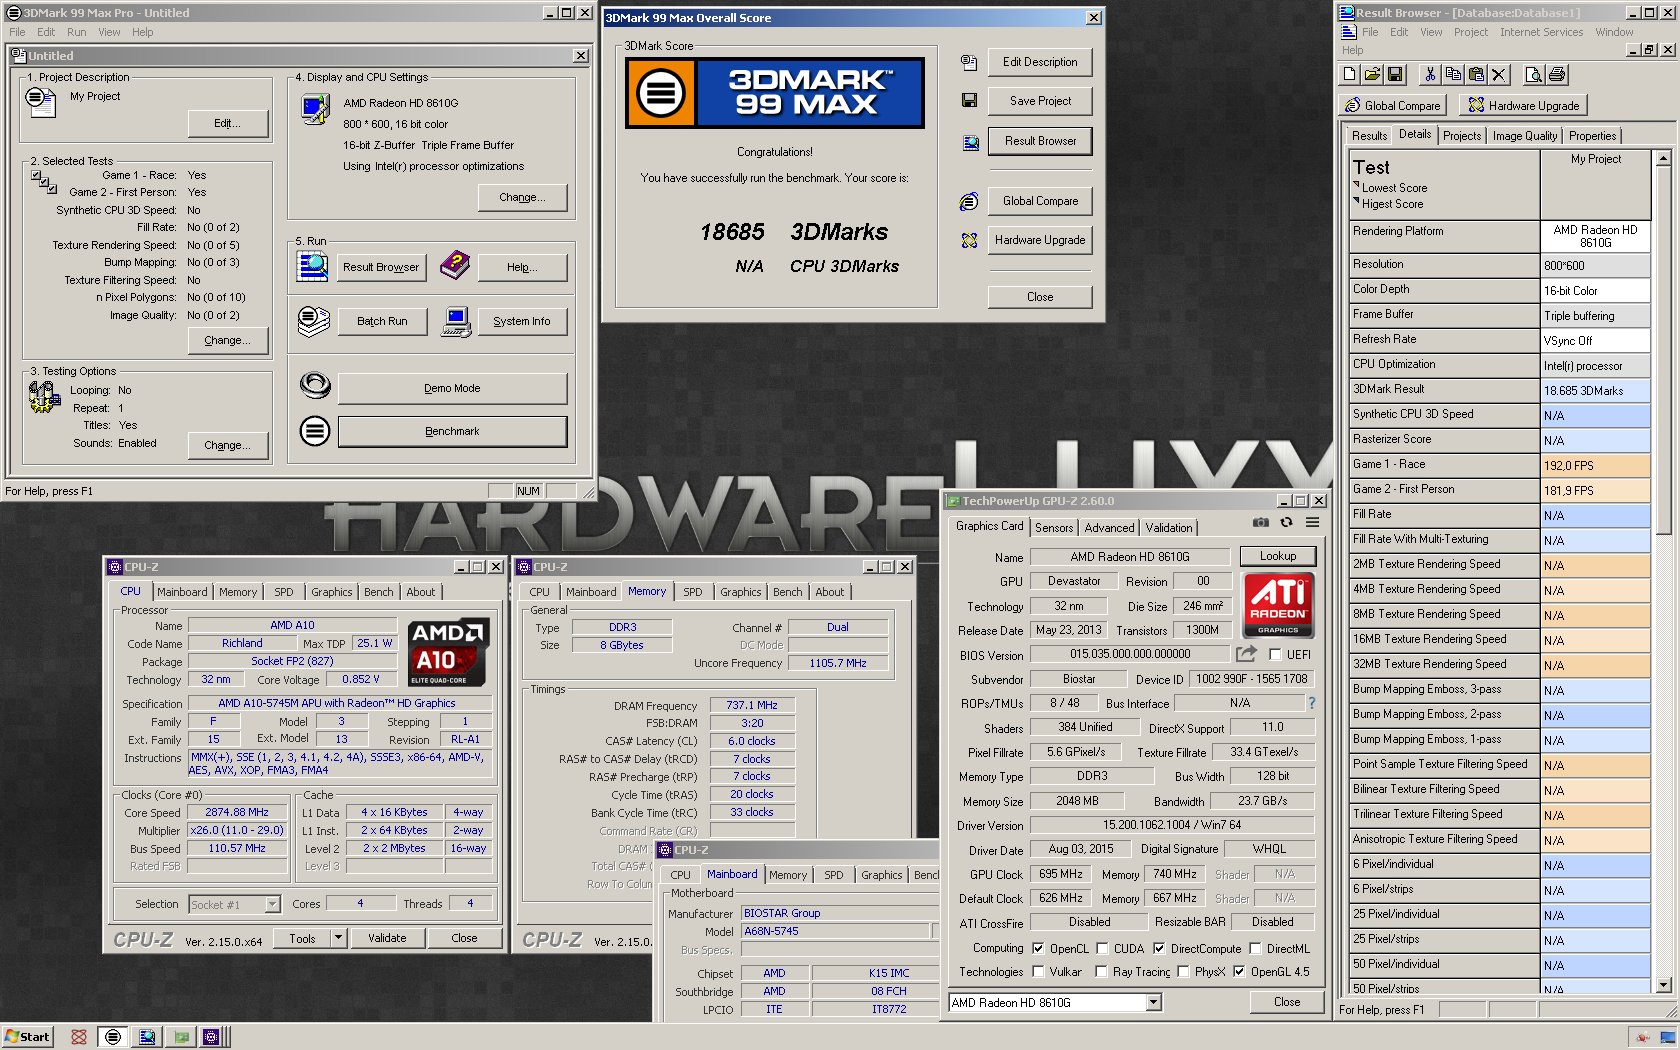Open Windows Start menu

pyautogui.click(x=27, y=1037)
